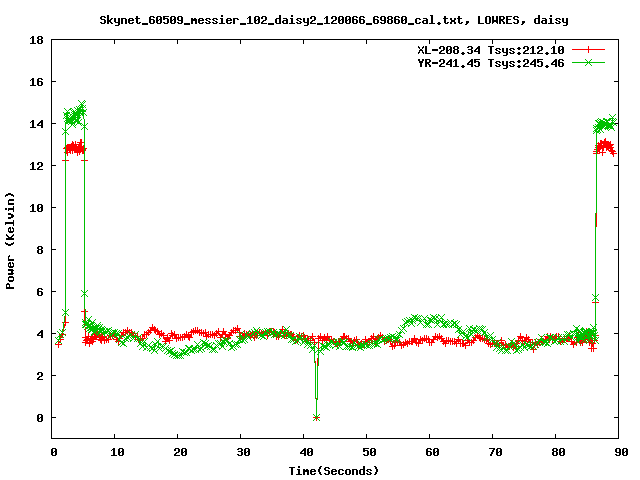This screenshot has width=640, height=480.
Task: Click the y-axis tick label 18
Action: (36, 40)
